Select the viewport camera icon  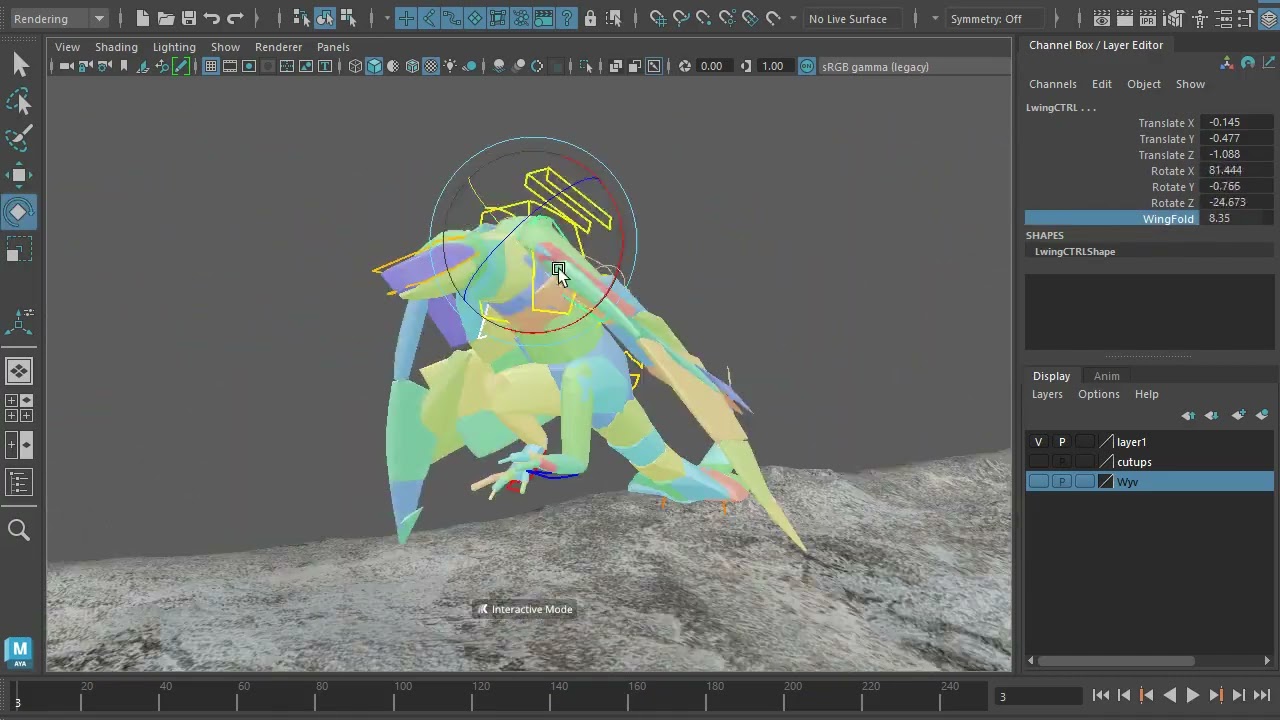(x=66, y=66)
